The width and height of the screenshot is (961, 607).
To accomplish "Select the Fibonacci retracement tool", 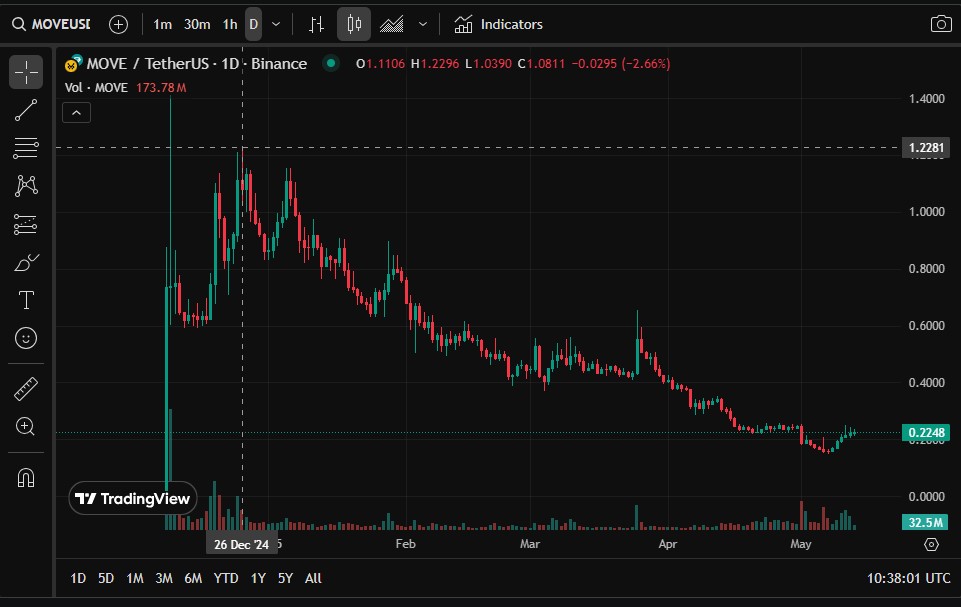I will 26,148.
